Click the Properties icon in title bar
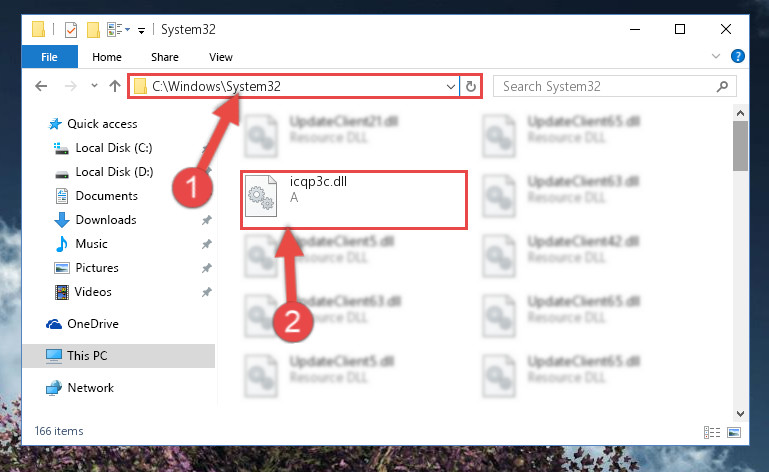 click(x=71, y=29)
